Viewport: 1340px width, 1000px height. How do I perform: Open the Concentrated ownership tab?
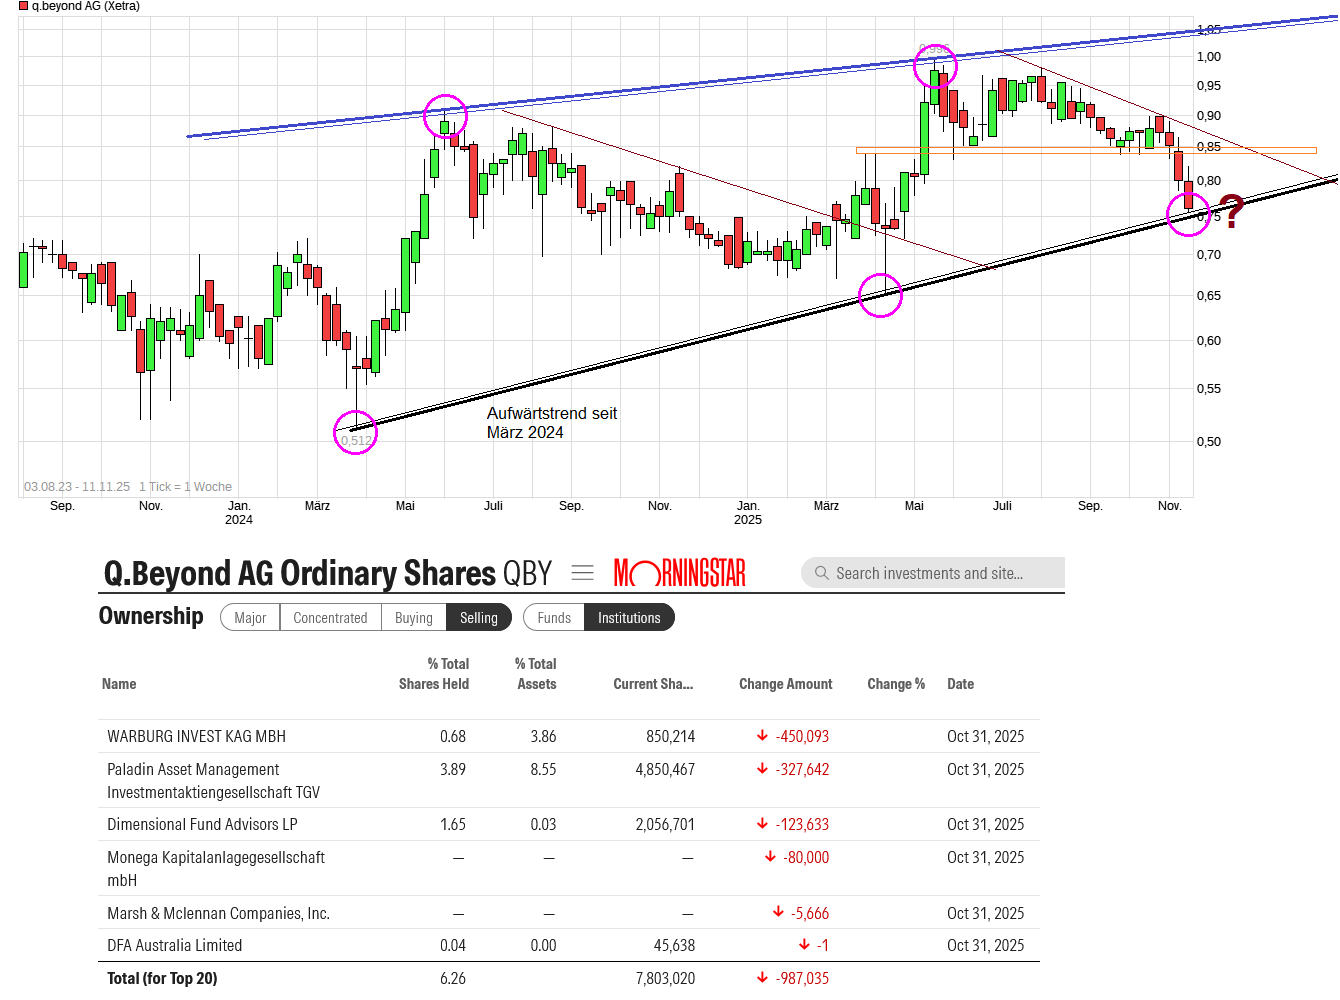(x=330, y=618)
